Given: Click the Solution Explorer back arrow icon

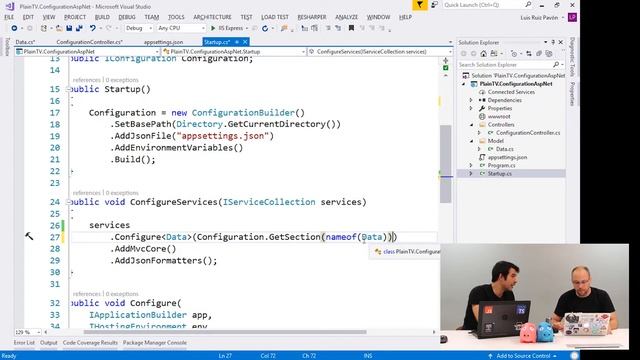Looking at the screenshot, I should point(464,53).
